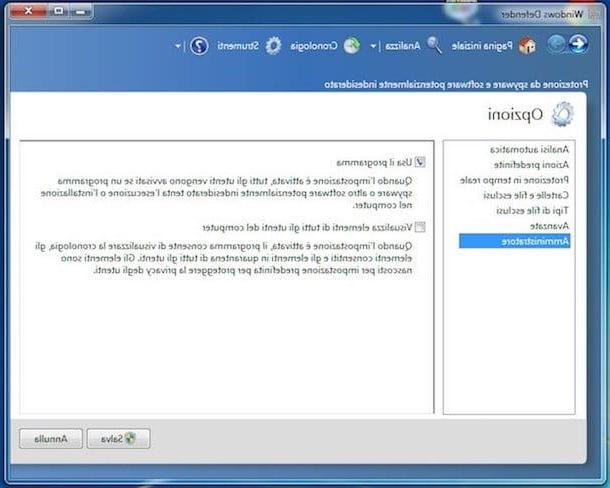Open Strumenti with the gear toolbar icon
Screen dimensions: 610x488
(273, 46)
